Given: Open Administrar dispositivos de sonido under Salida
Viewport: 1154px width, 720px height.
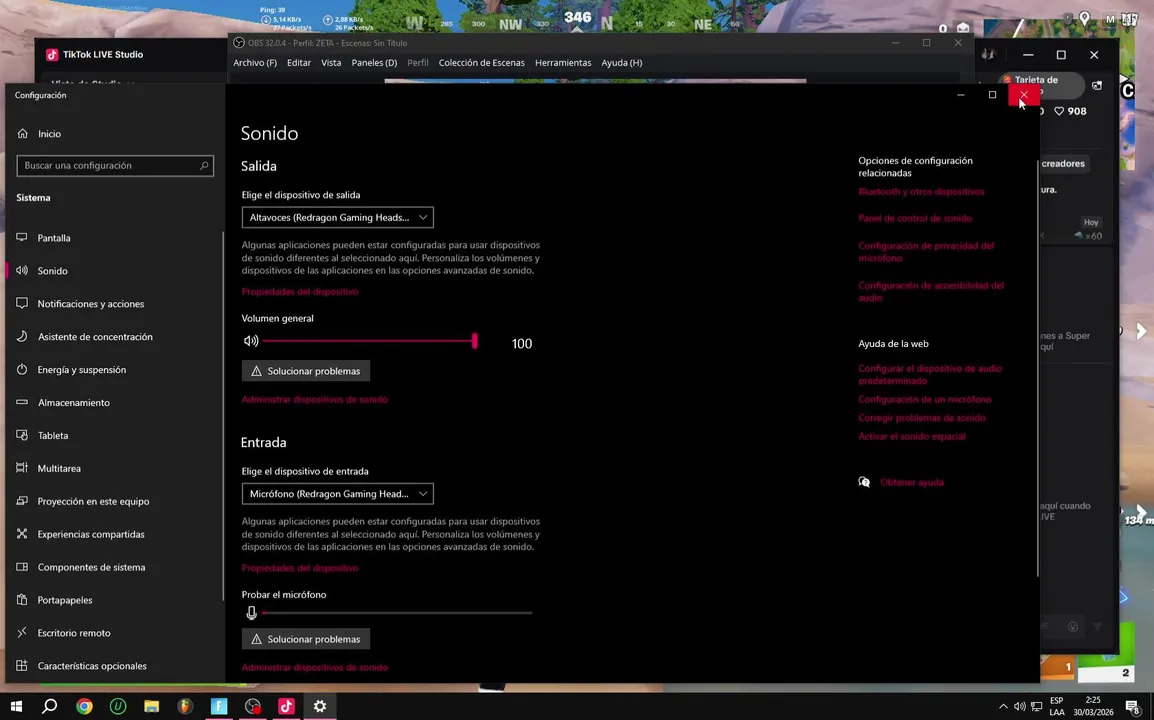Looking at the screenshot, I should [314, 399].
